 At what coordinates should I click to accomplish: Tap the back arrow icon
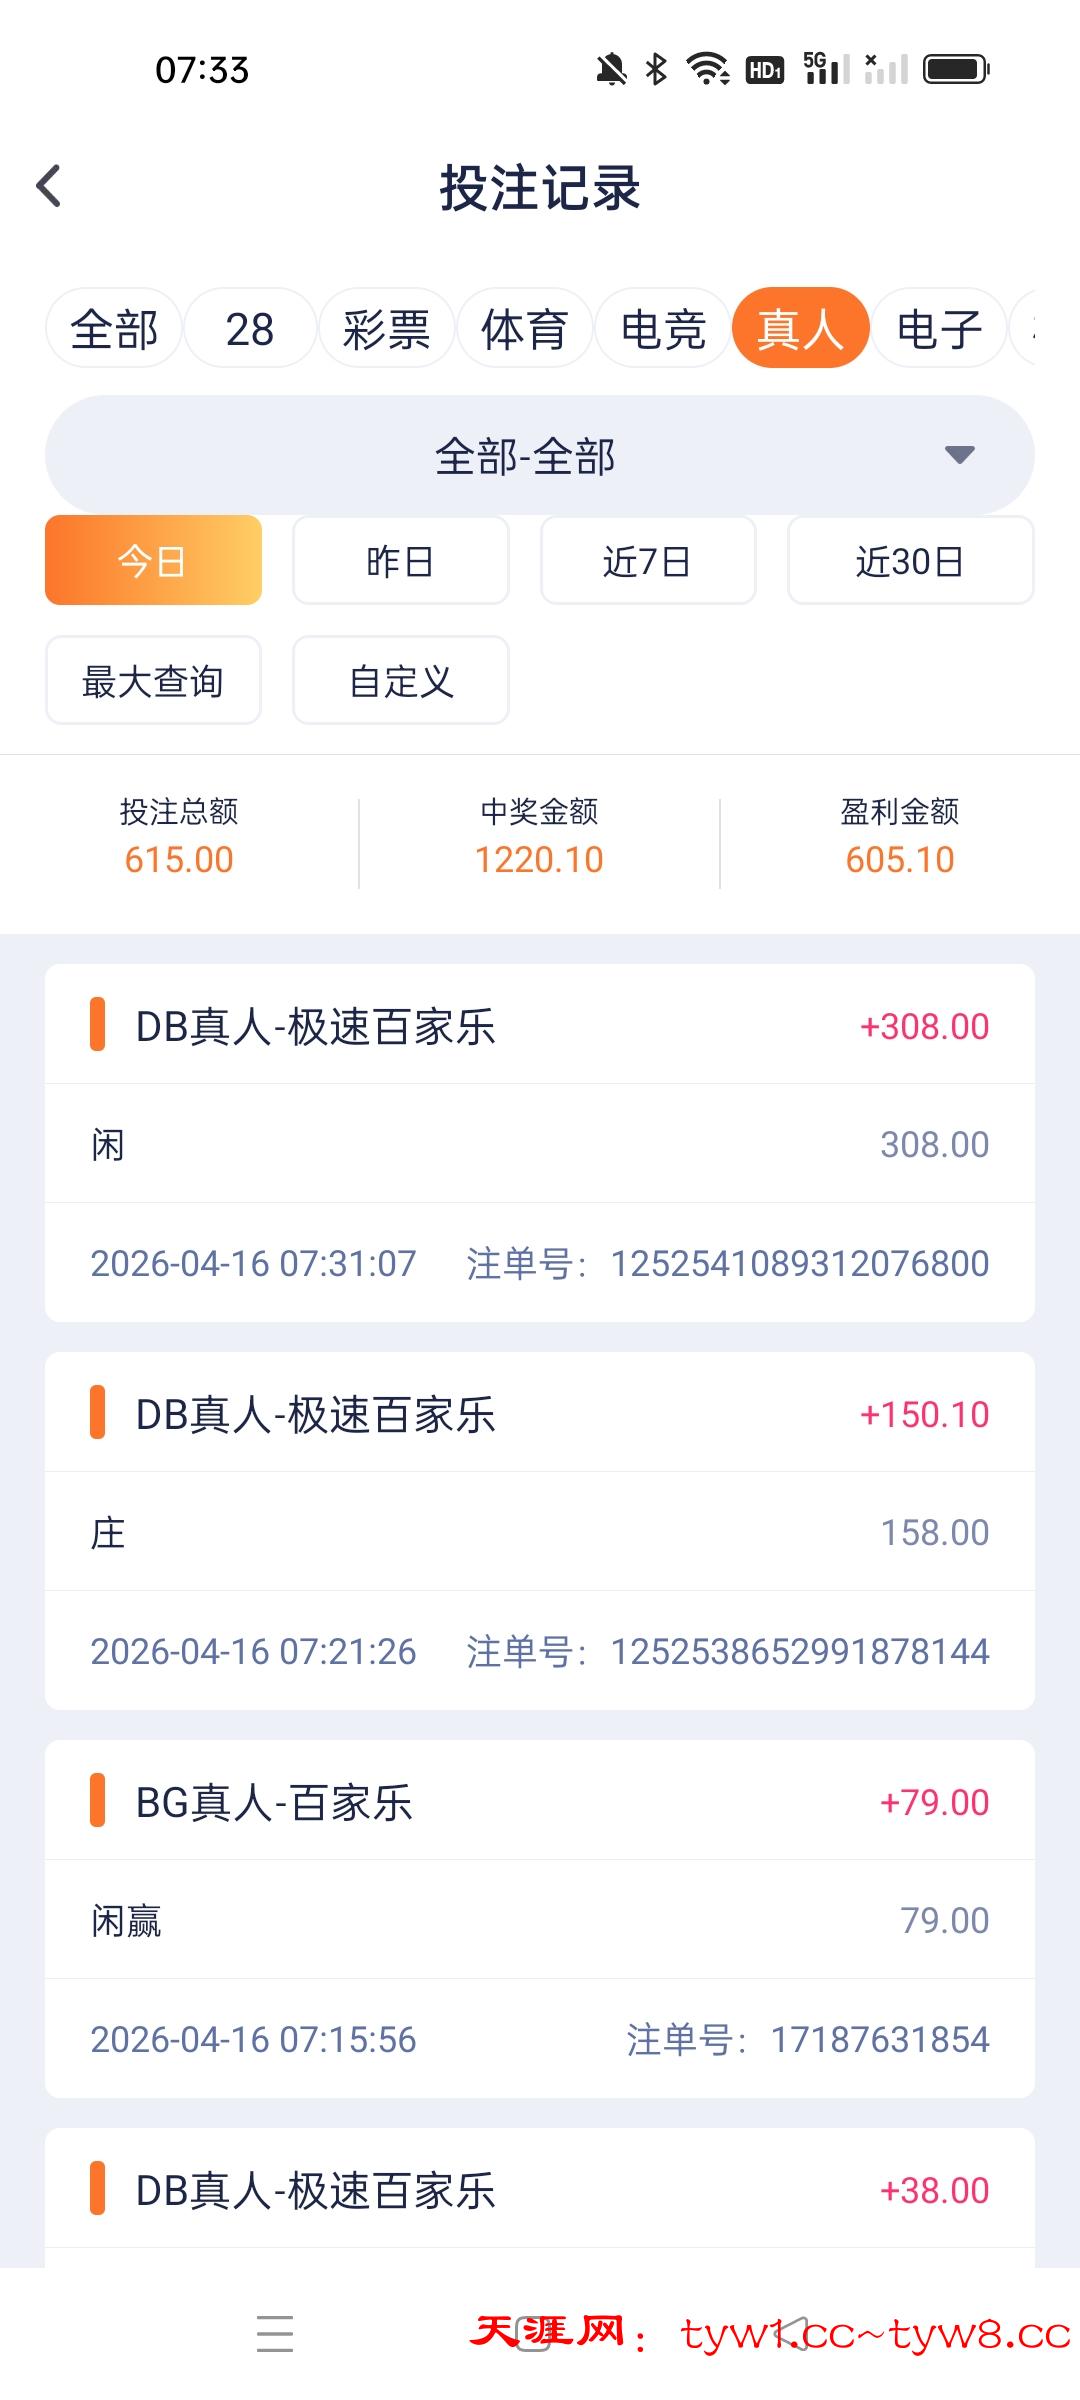coord(49,186)
